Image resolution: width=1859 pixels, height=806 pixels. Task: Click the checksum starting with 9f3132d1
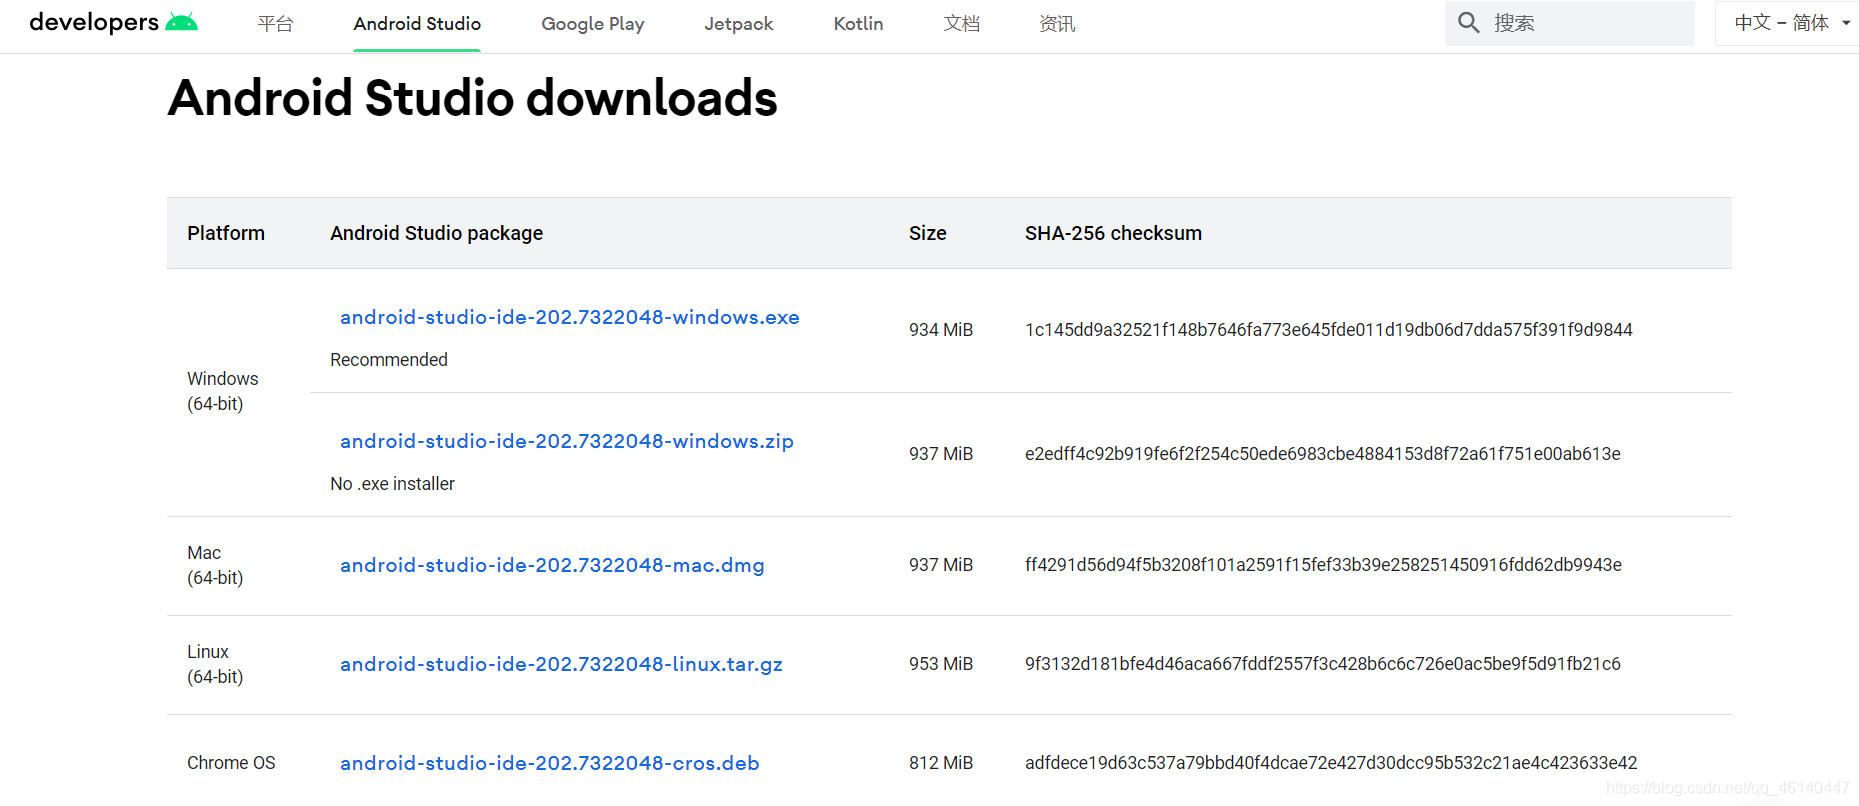point(1323,664)
